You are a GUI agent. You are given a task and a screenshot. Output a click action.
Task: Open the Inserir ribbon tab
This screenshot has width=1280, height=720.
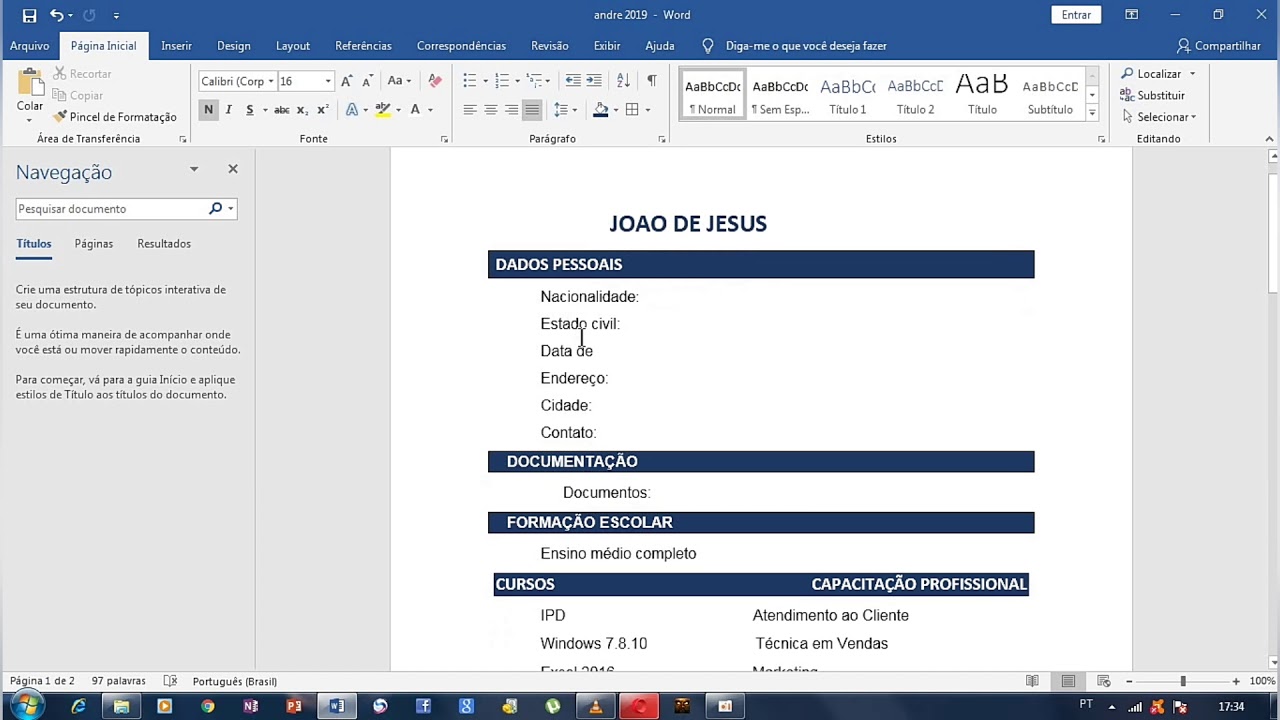176,46
